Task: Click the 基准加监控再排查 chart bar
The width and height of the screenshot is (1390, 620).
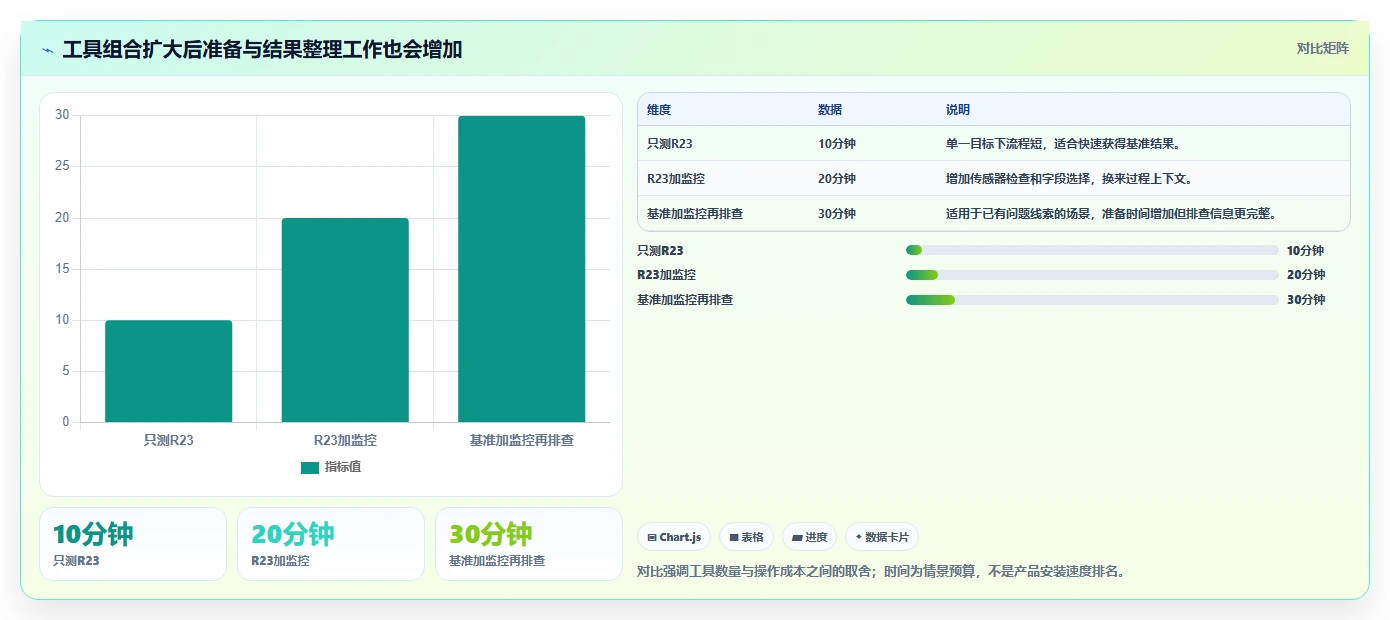Action: point(521,269)
